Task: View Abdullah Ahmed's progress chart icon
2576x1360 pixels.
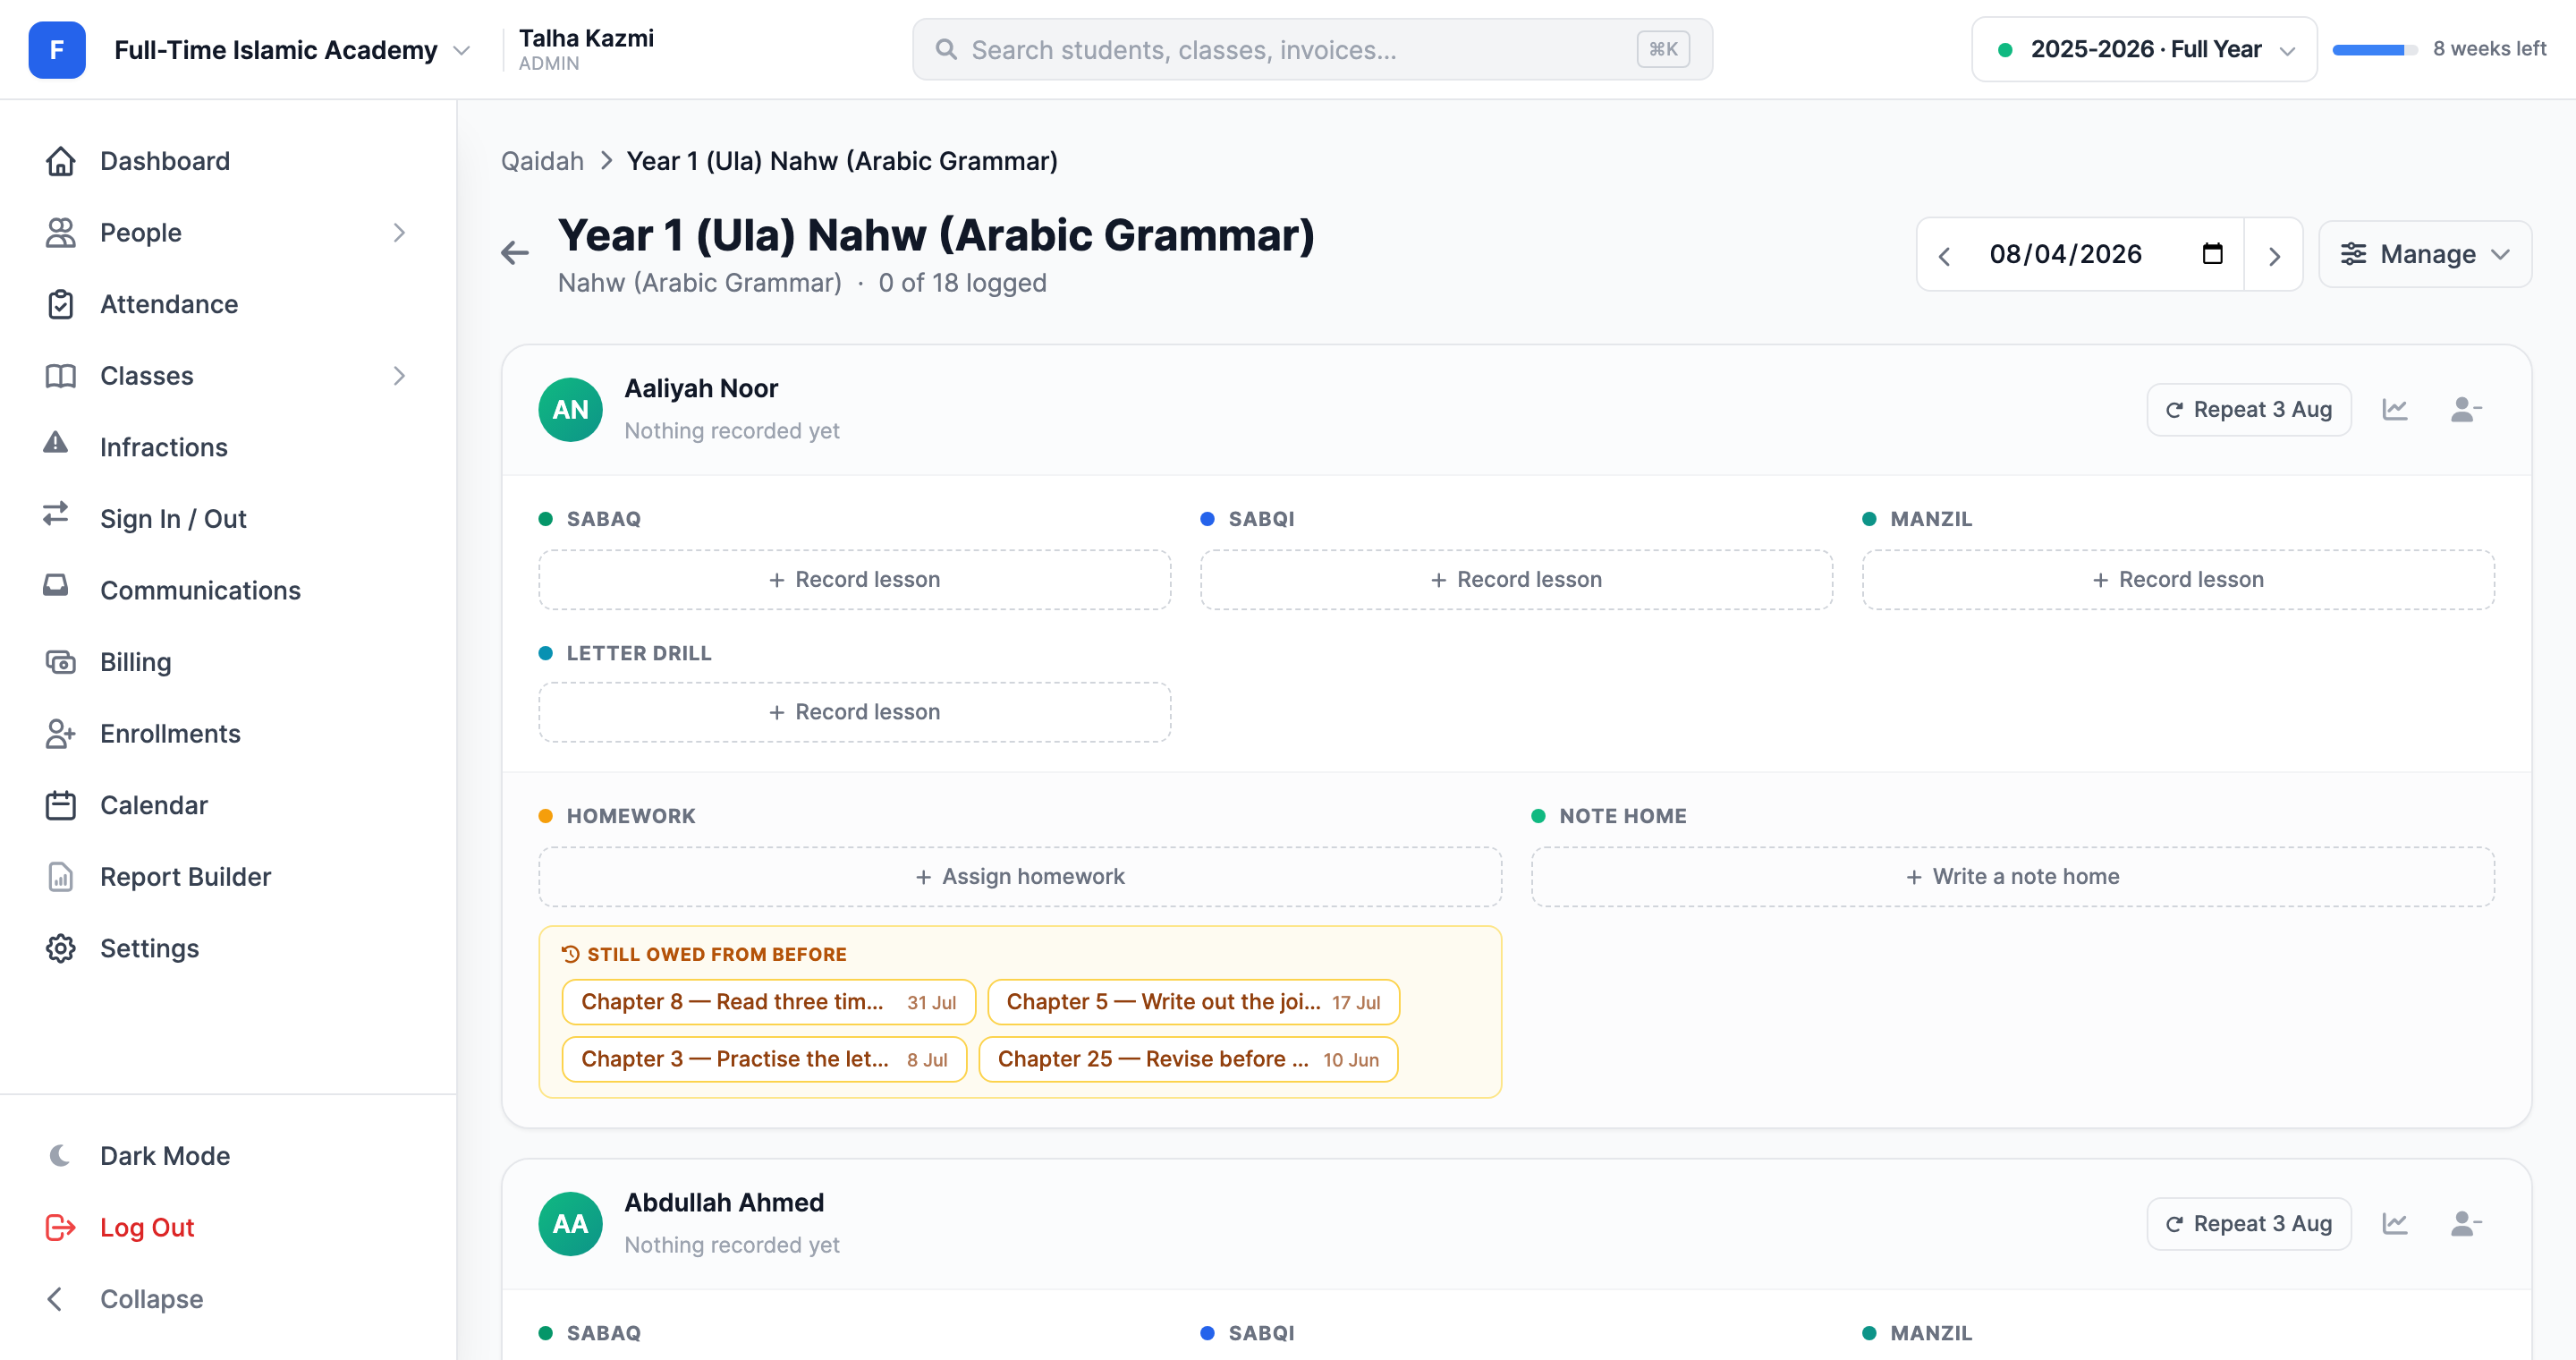Action: [x=2395, y=1223]
